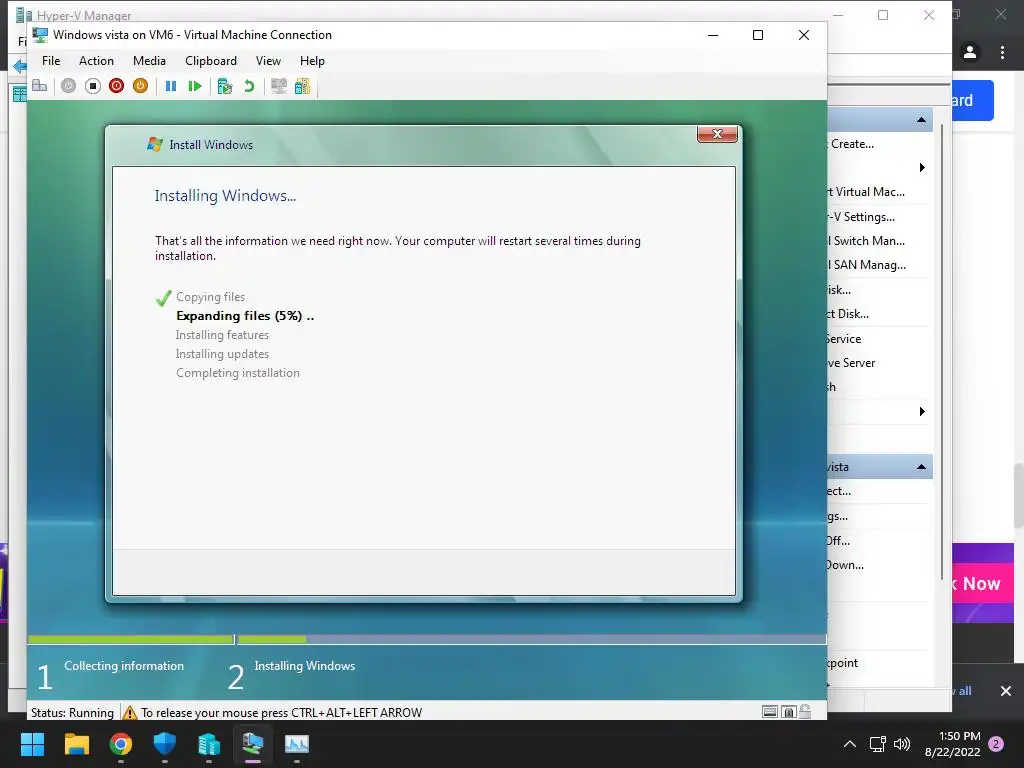Open Google Chrome from the taskbar

tap(121, 744)
